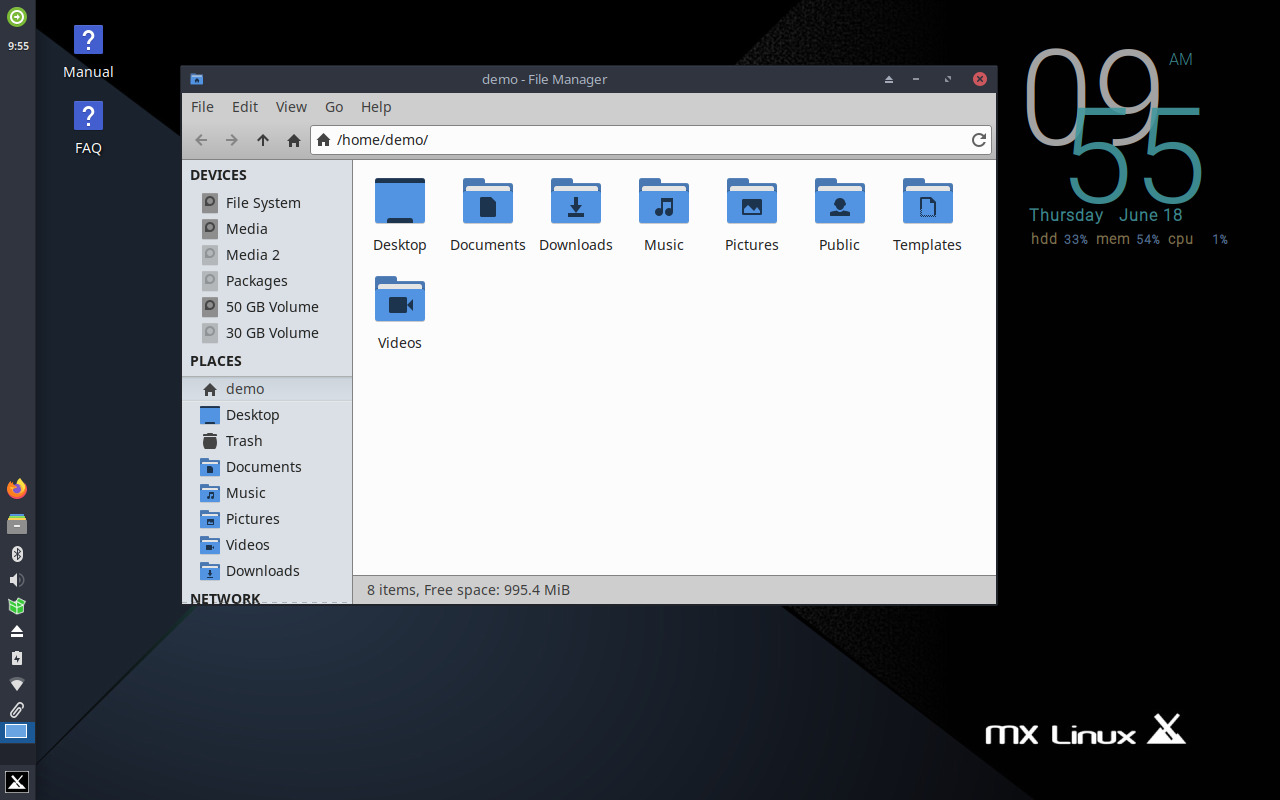The image size is (1280, 800).
Task: Open the Go menu
Action: (x=334, y=107)
